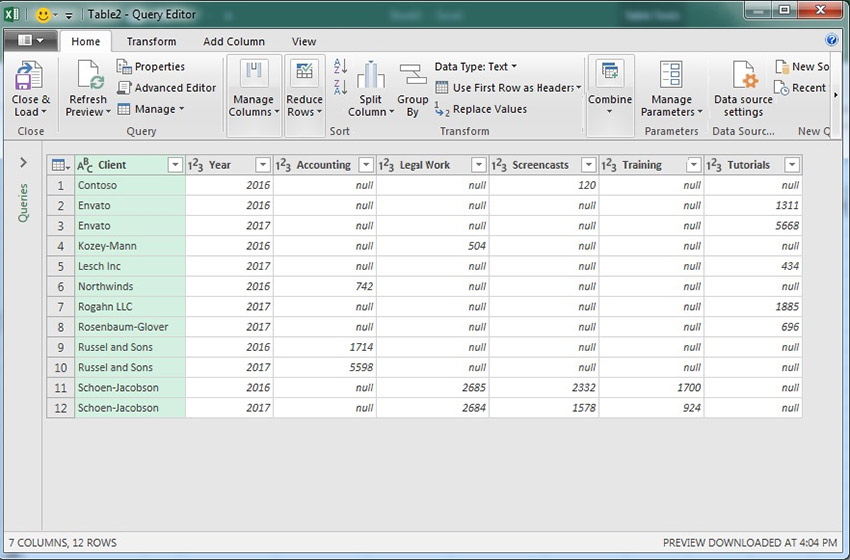Click Use First Row as Headers

508,88
